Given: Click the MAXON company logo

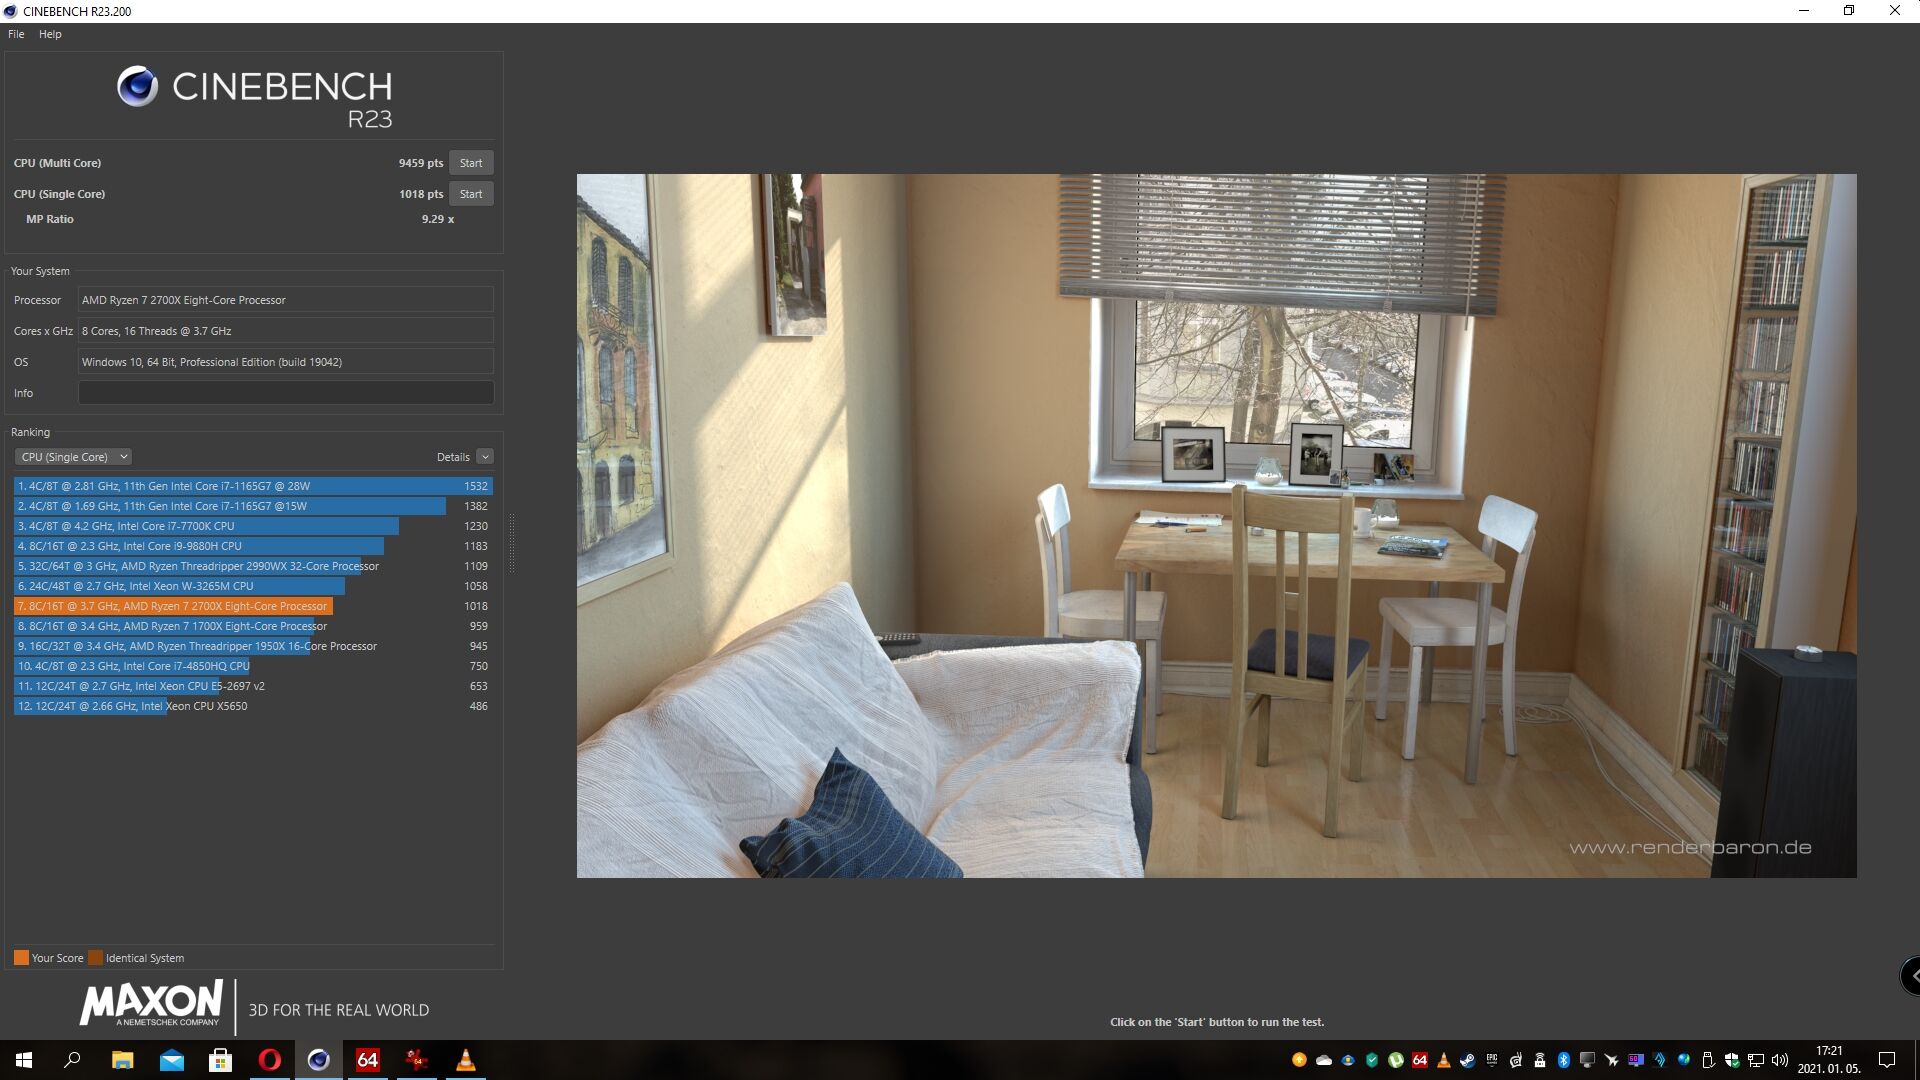Looking at the screenshot, I should click(x=151, y=1003).
